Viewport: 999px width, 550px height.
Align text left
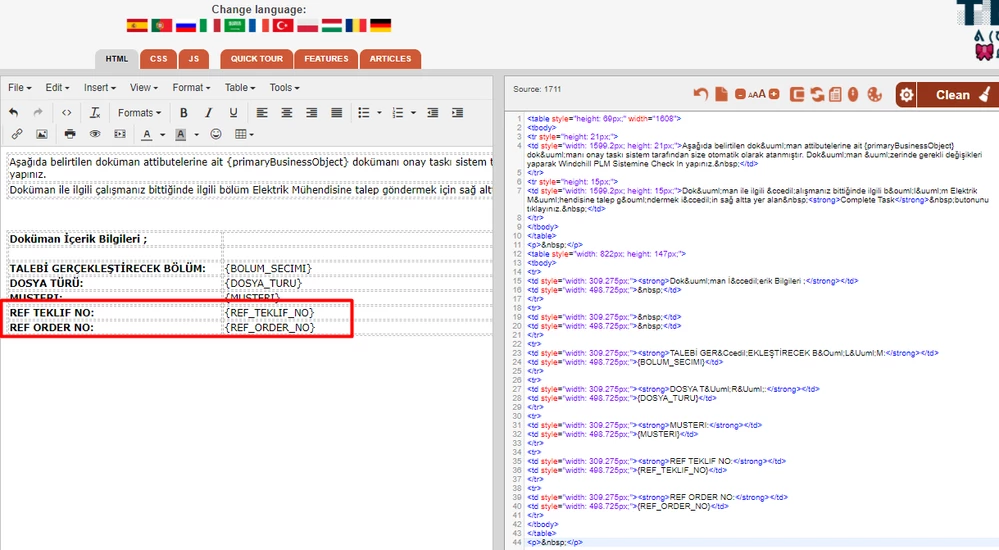pyautogui.click(x=262, y=113)
